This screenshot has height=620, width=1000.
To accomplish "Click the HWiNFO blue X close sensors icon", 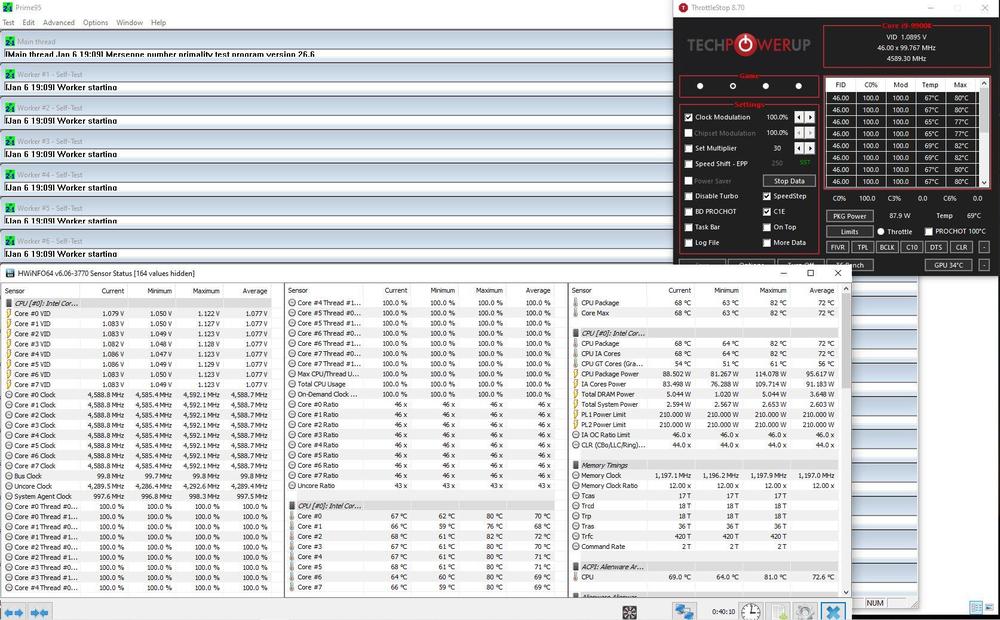I will (833, 611).
